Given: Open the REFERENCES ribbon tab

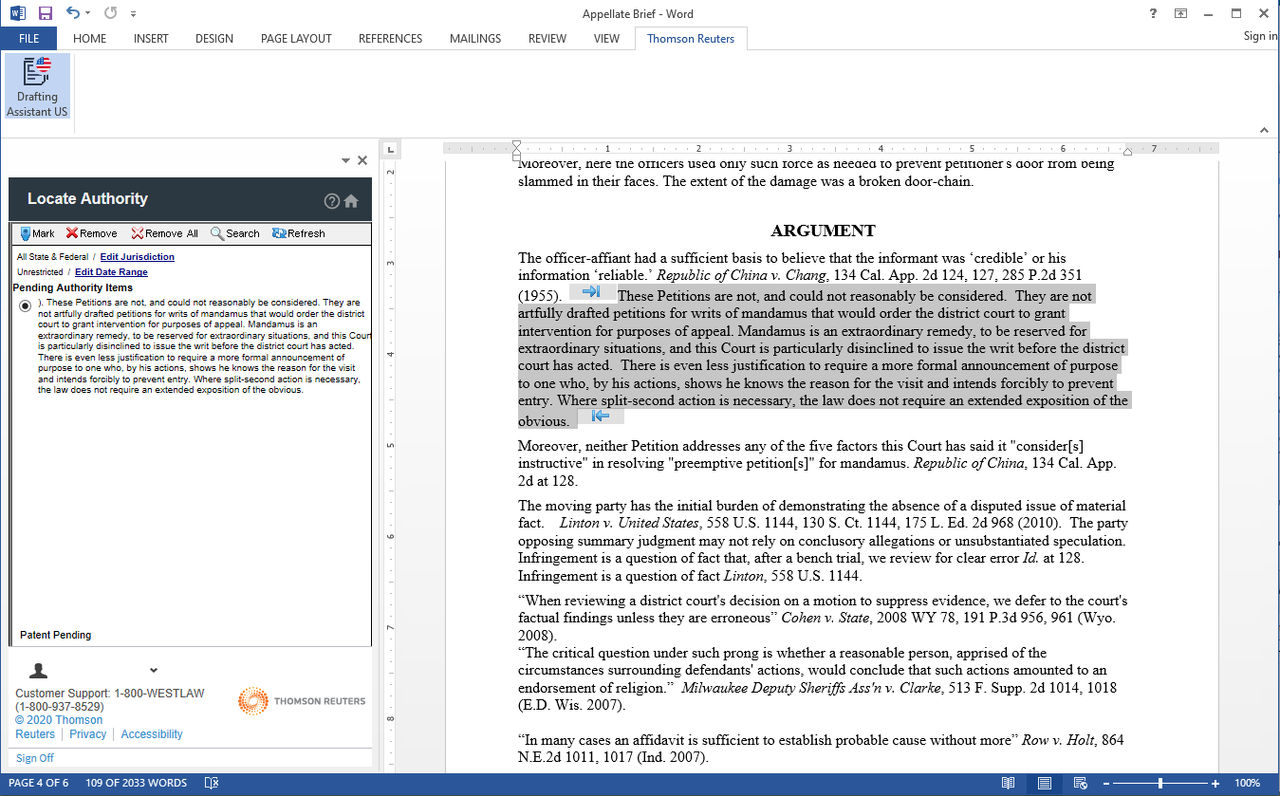Looking at the screenshot, I should point(390,38).
